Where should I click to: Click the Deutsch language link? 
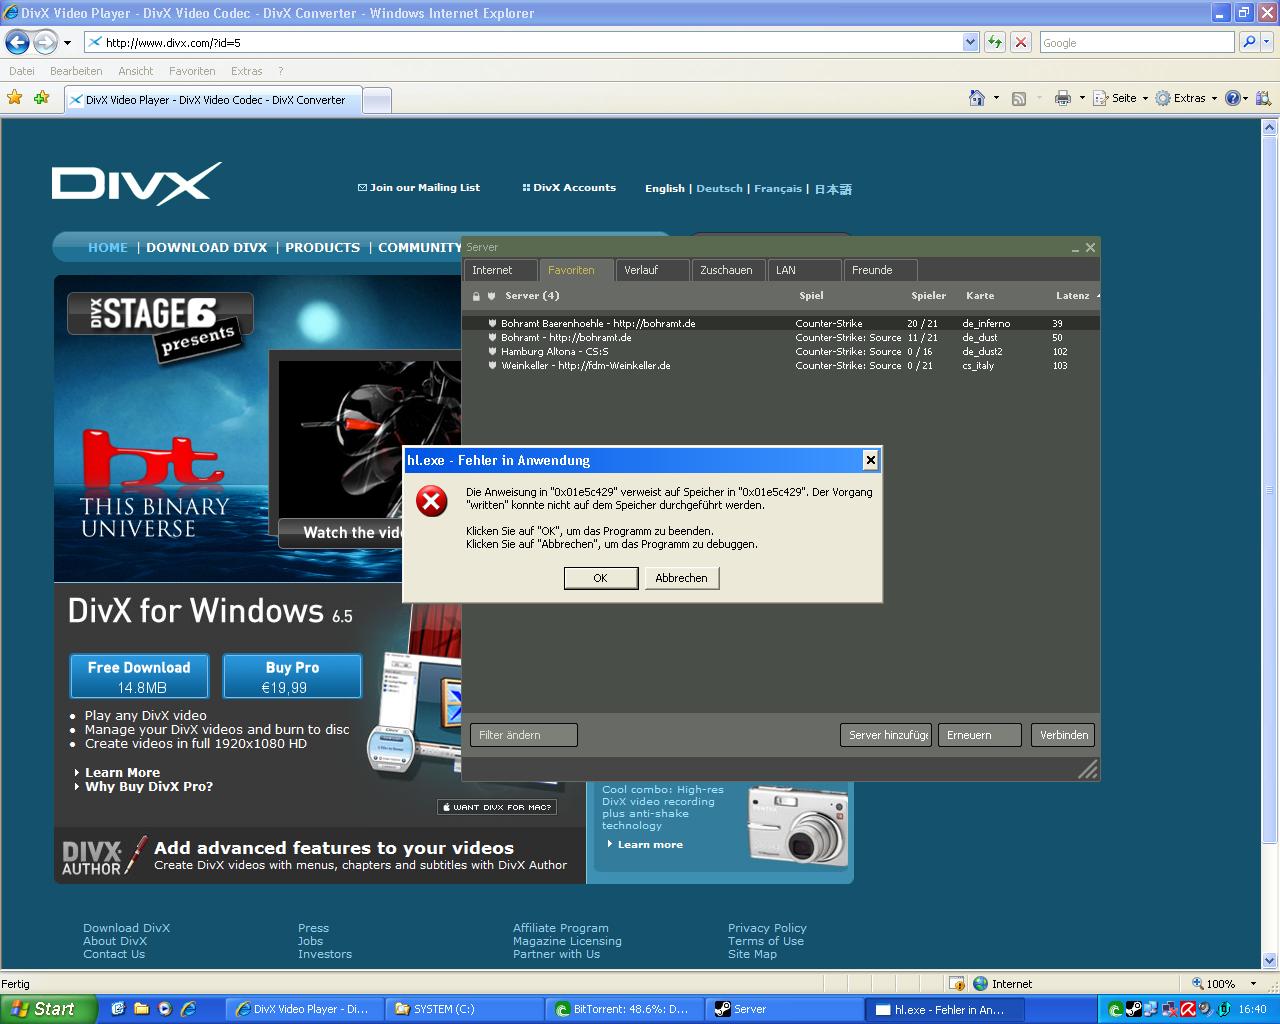coord(719,188)
